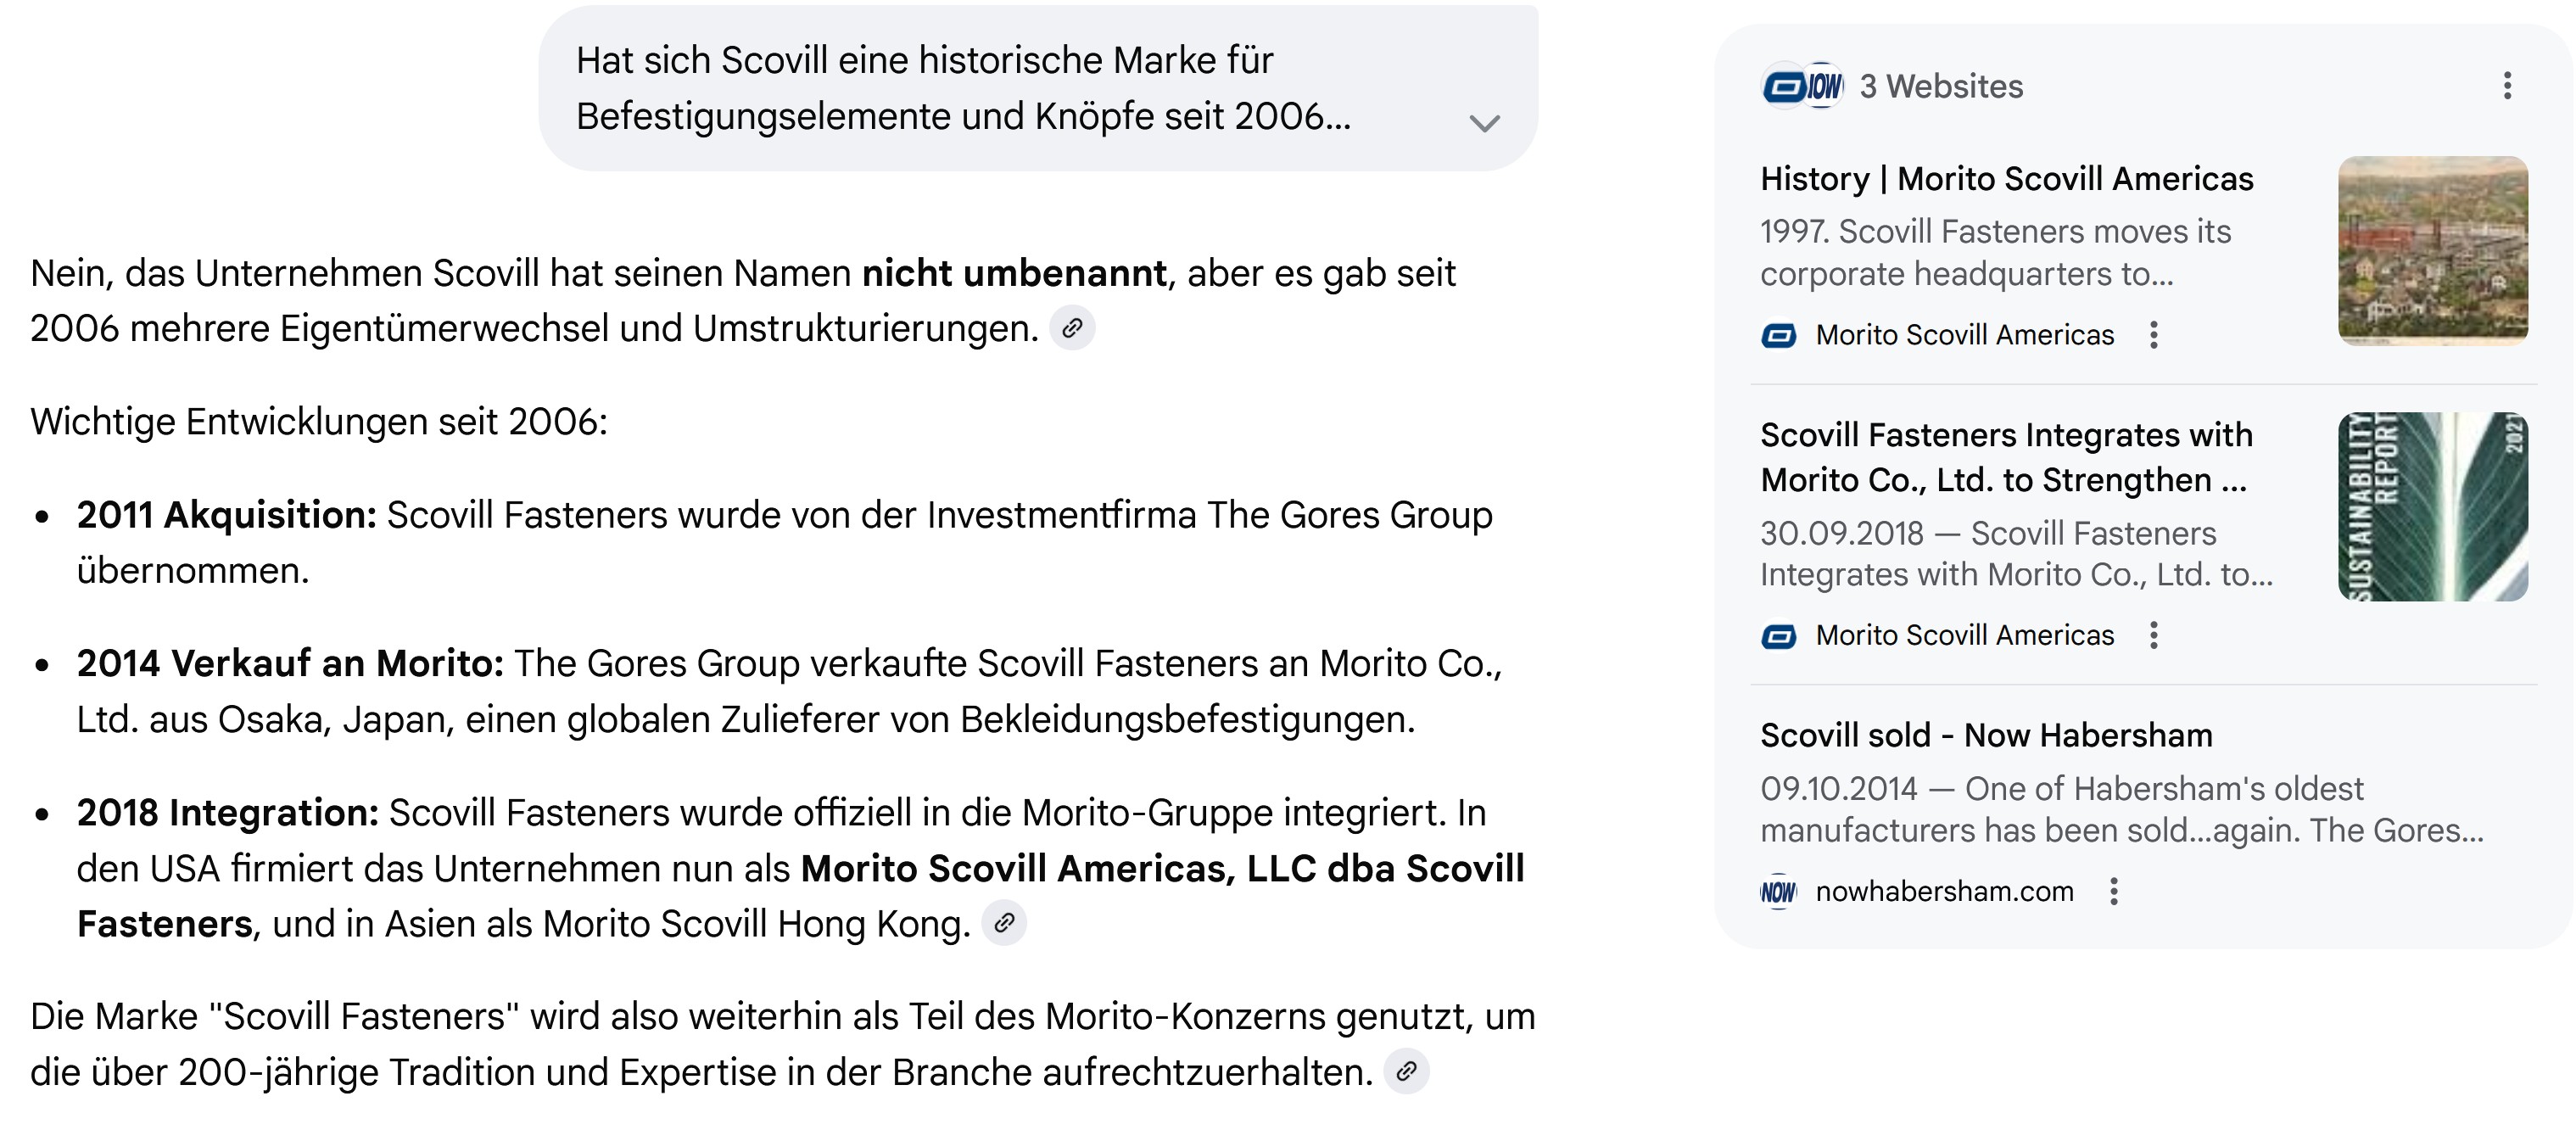The image size is (2576, 1141).
Task: Open History | Morito Scovill Americas link
Action: pyautogui.click(x=2006, y=179)
